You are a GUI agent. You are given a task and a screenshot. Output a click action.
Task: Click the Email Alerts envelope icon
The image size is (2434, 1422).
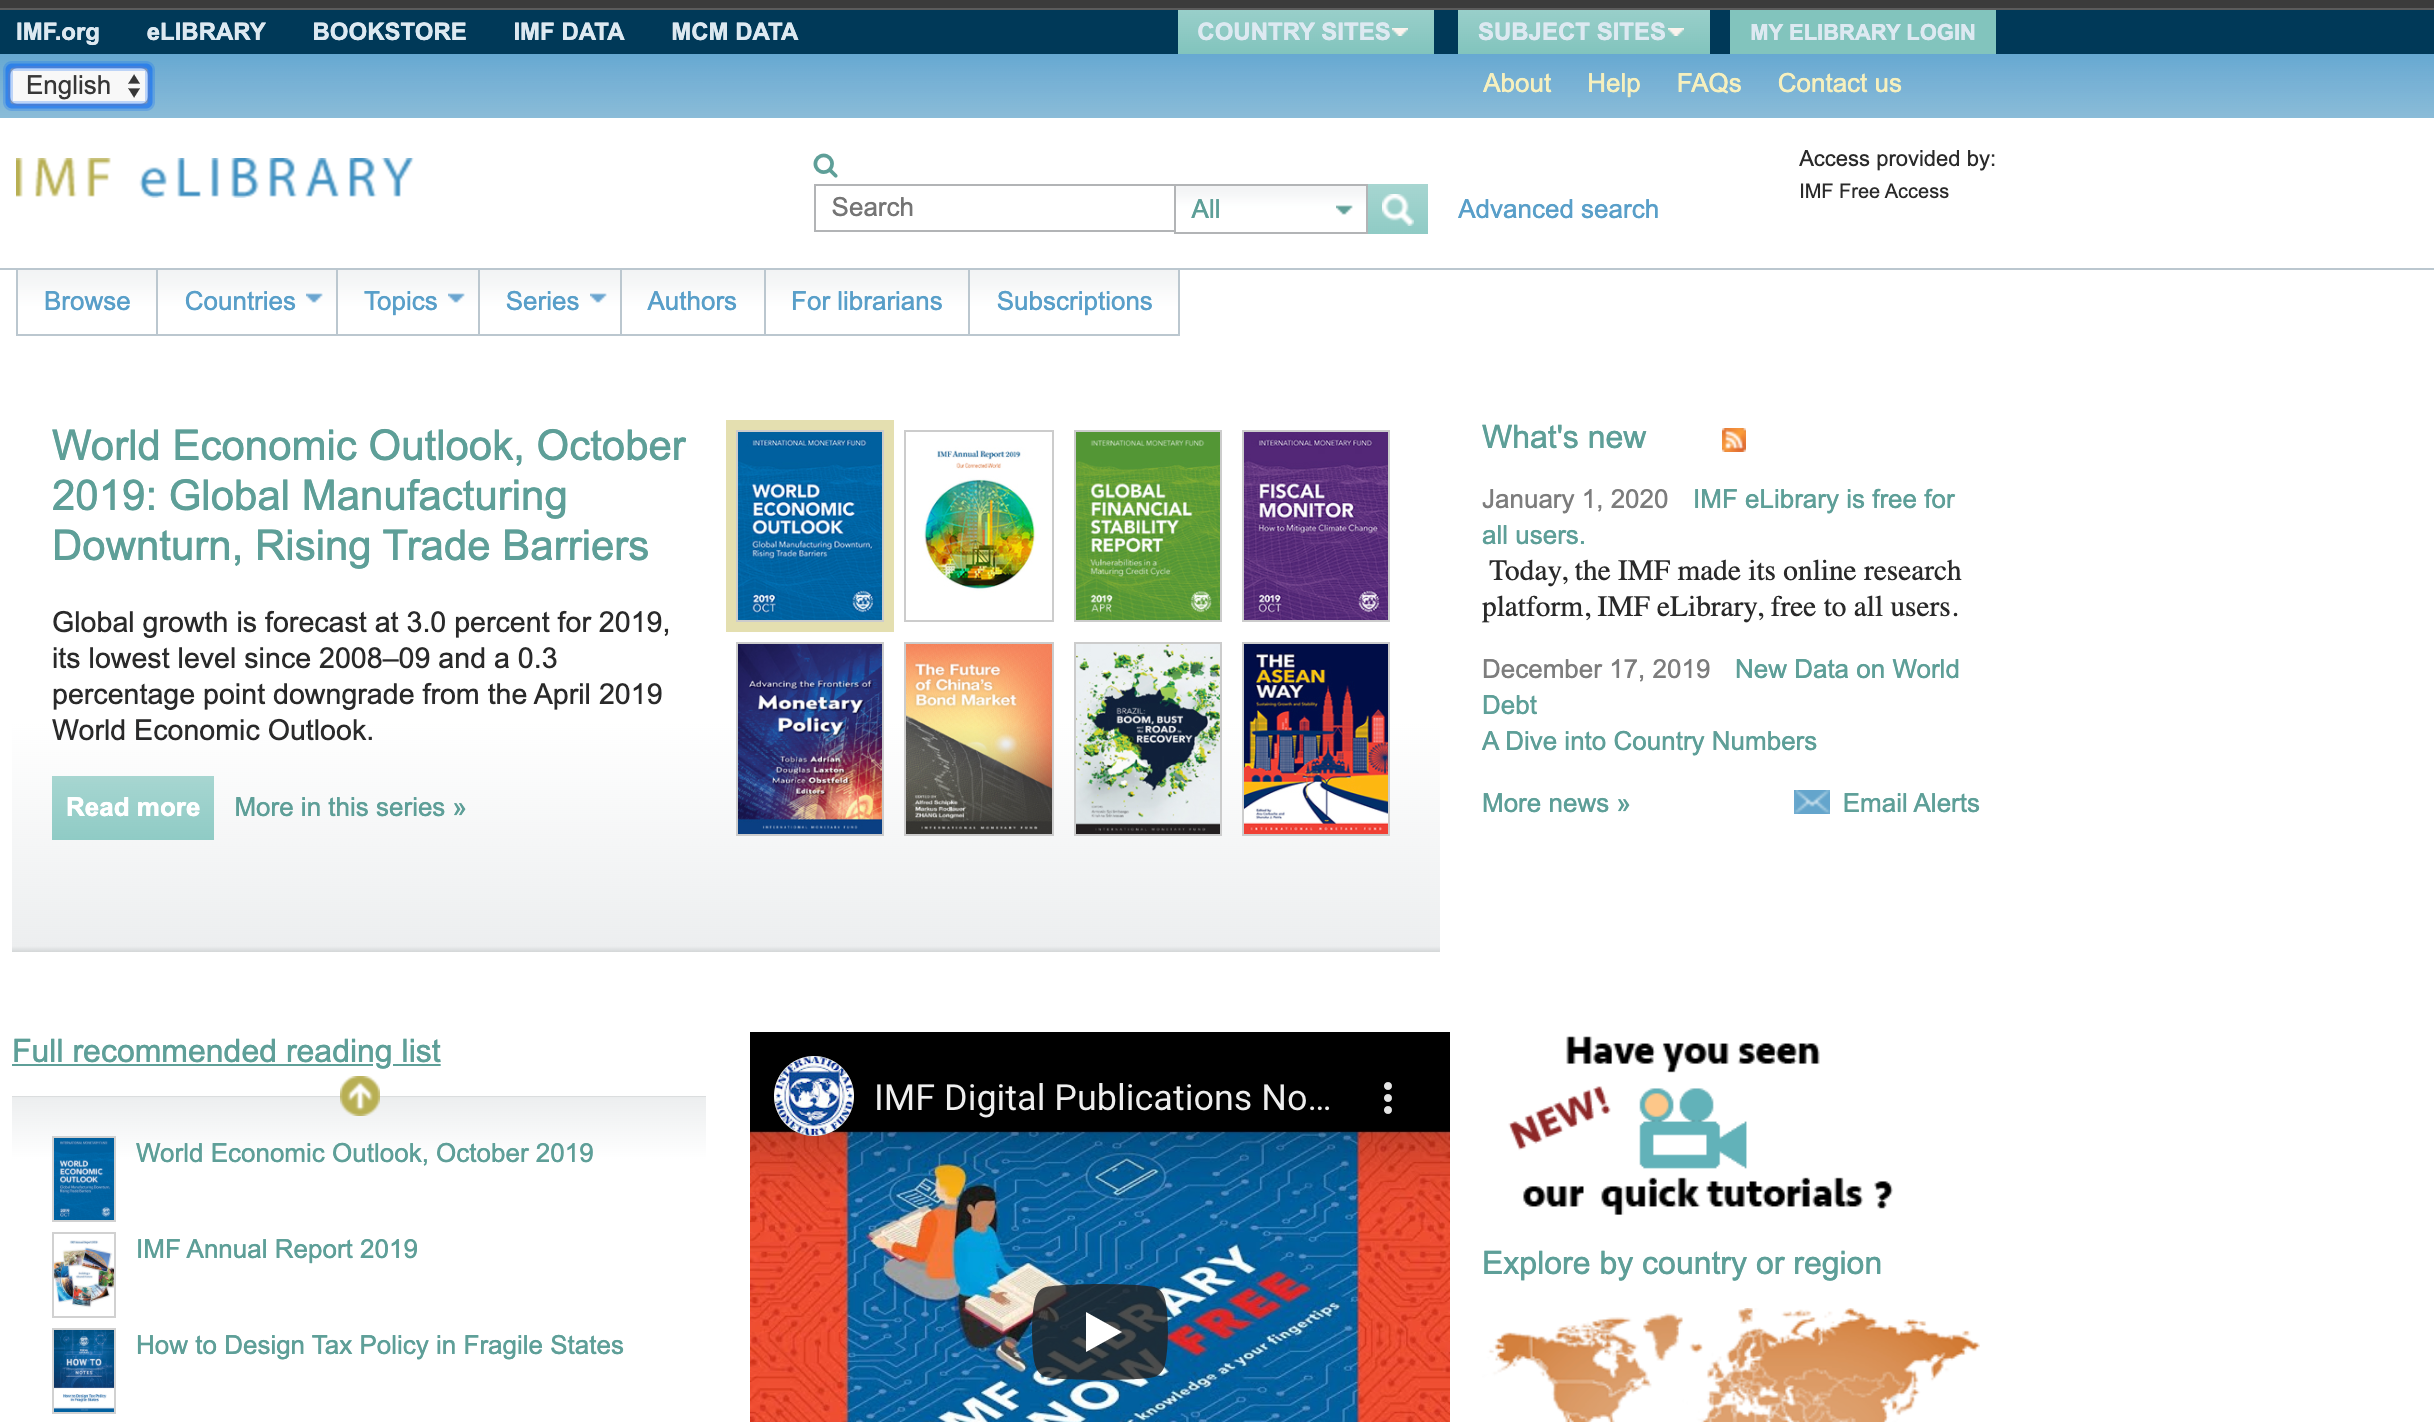point(1811,802)
